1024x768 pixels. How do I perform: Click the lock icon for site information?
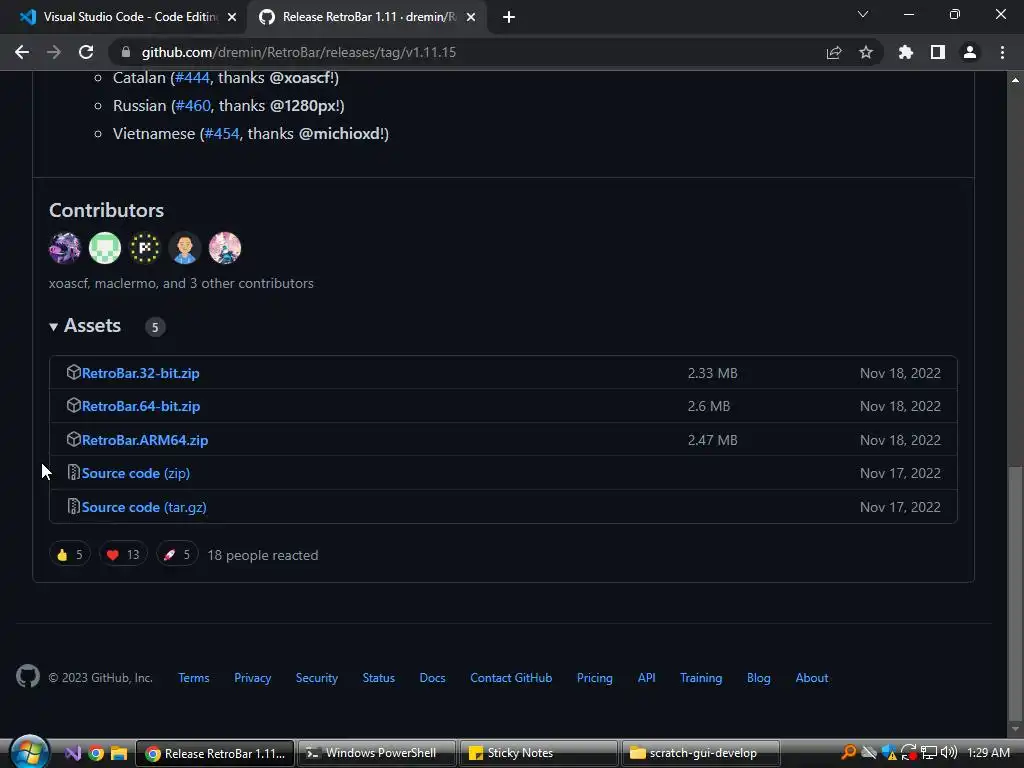click(126, 52)
